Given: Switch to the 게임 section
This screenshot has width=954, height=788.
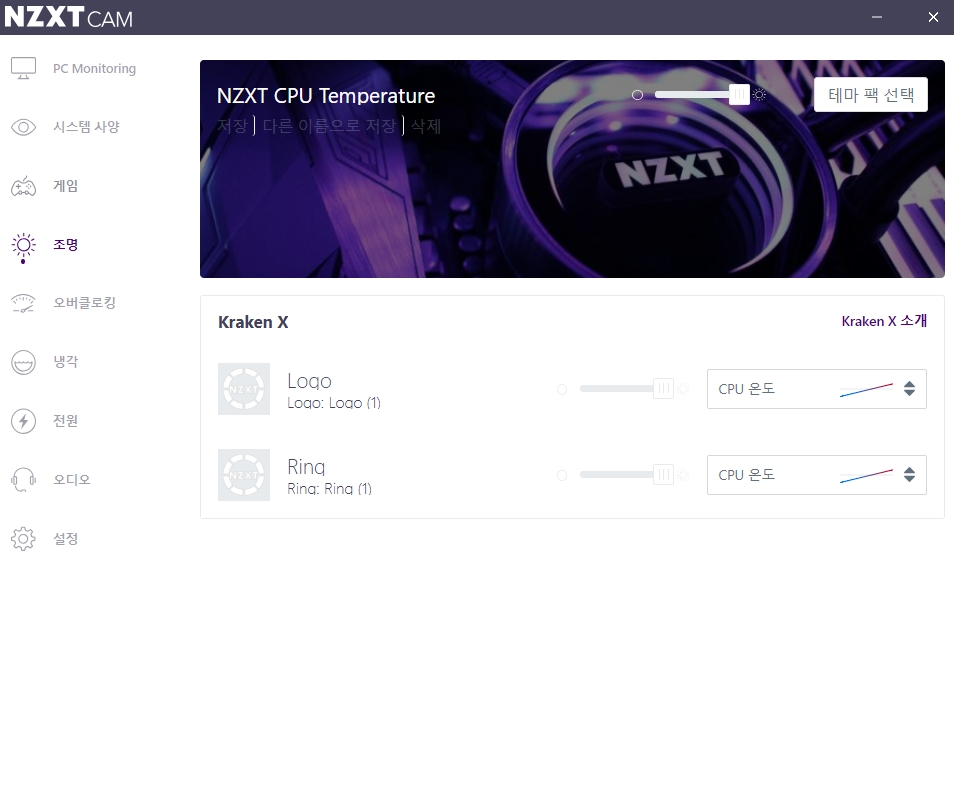Looking at the screenshot, I should (65, 186).
